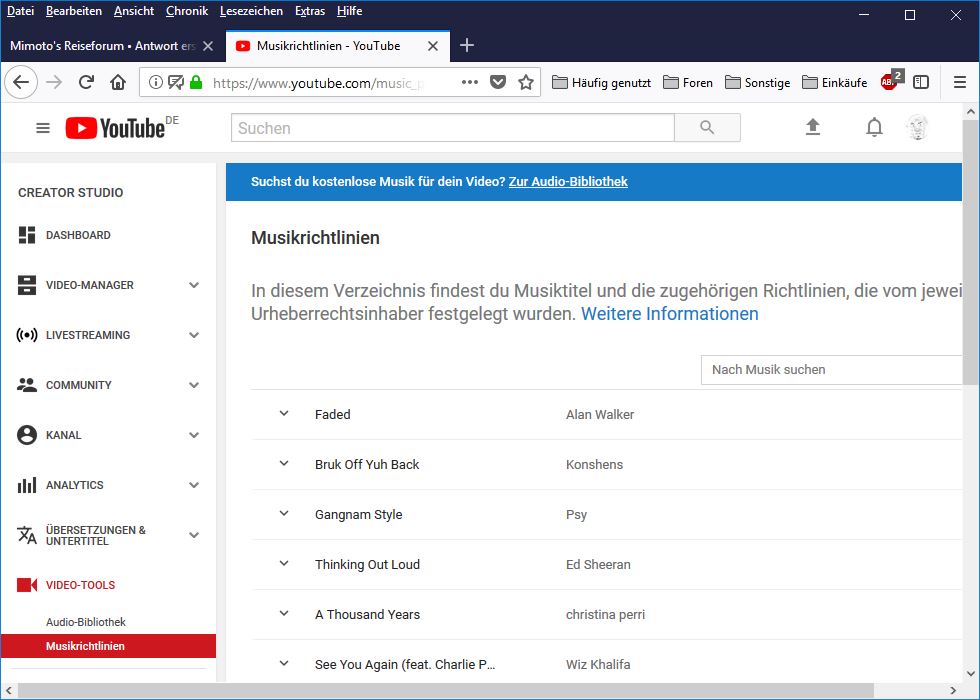The height and width of the screenshot is (700, 980).
Task: Click the YouTube logo
Action: [115, 128]
